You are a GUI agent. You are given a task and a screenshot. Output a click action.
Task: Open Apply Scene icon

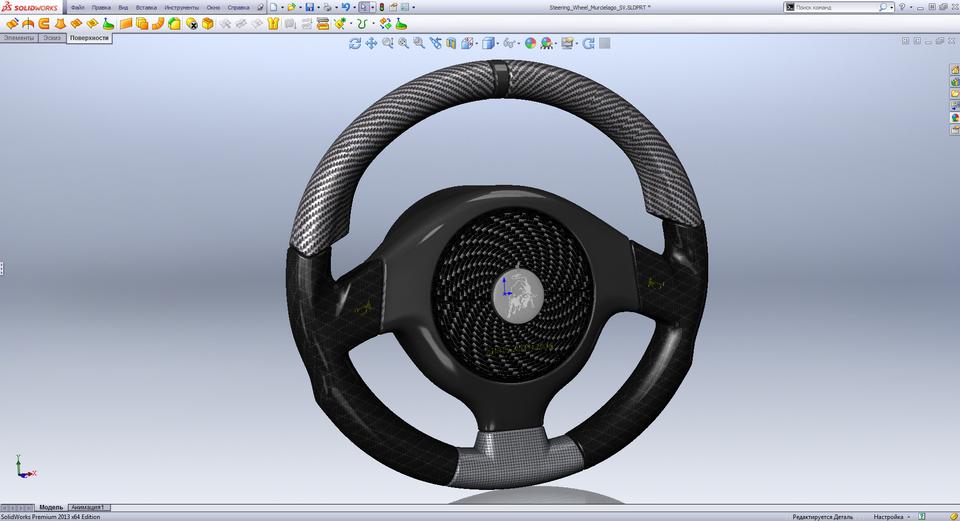click(x=546, y=43)
